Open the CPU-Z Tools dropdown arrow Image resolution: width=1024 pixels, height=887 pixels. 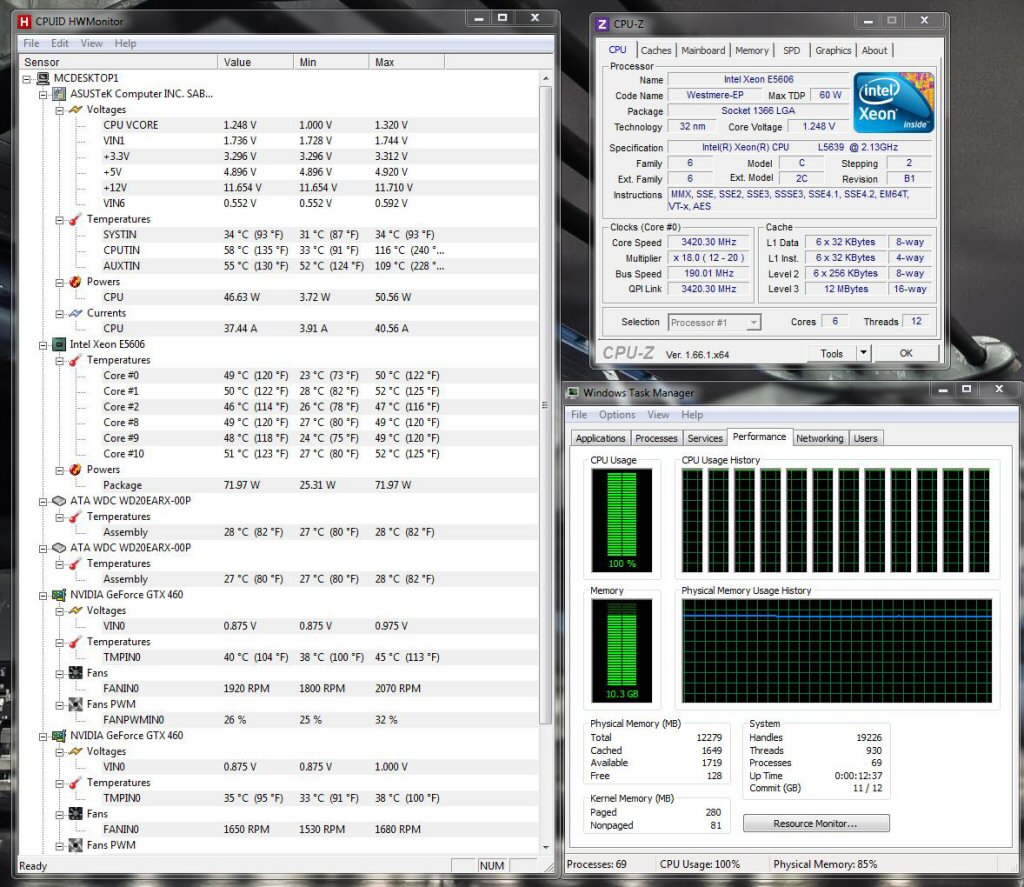(863, 353)
